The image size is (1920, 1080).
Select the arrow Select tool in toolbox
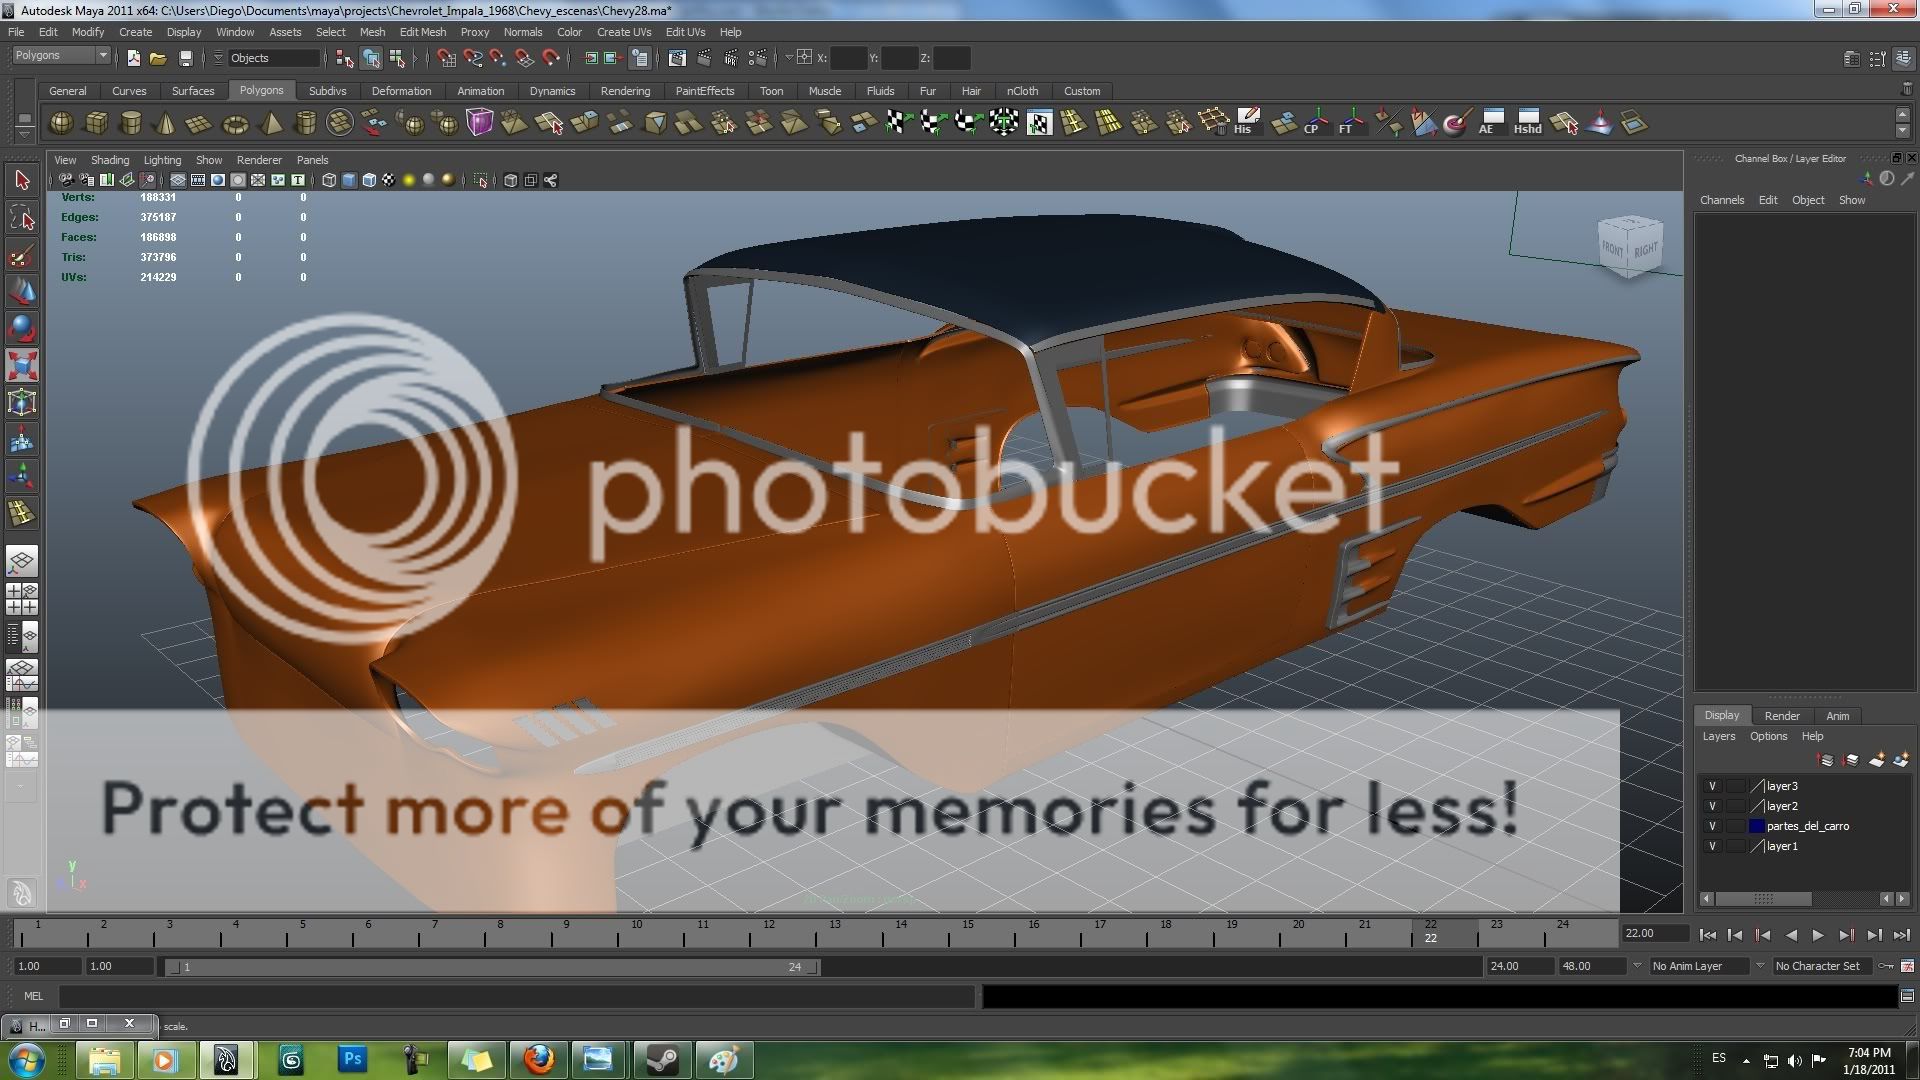[x=22, y=181]
